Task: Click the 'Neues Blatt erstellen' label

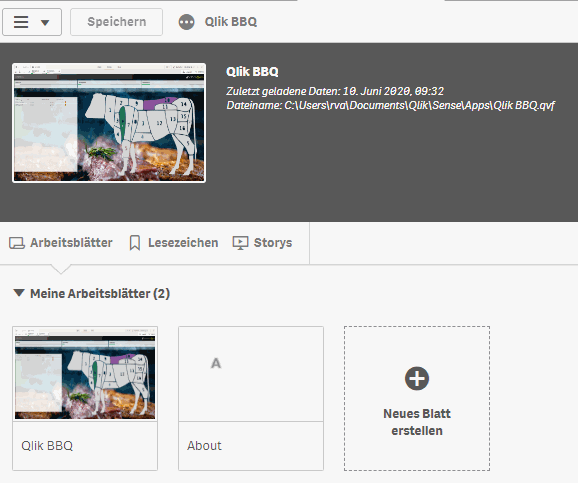Action: tap(417, 422)
